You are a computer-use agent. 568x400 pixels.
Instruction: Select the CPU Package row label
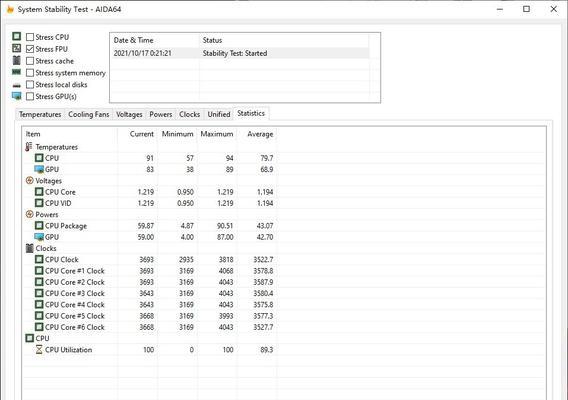[66, 226]
